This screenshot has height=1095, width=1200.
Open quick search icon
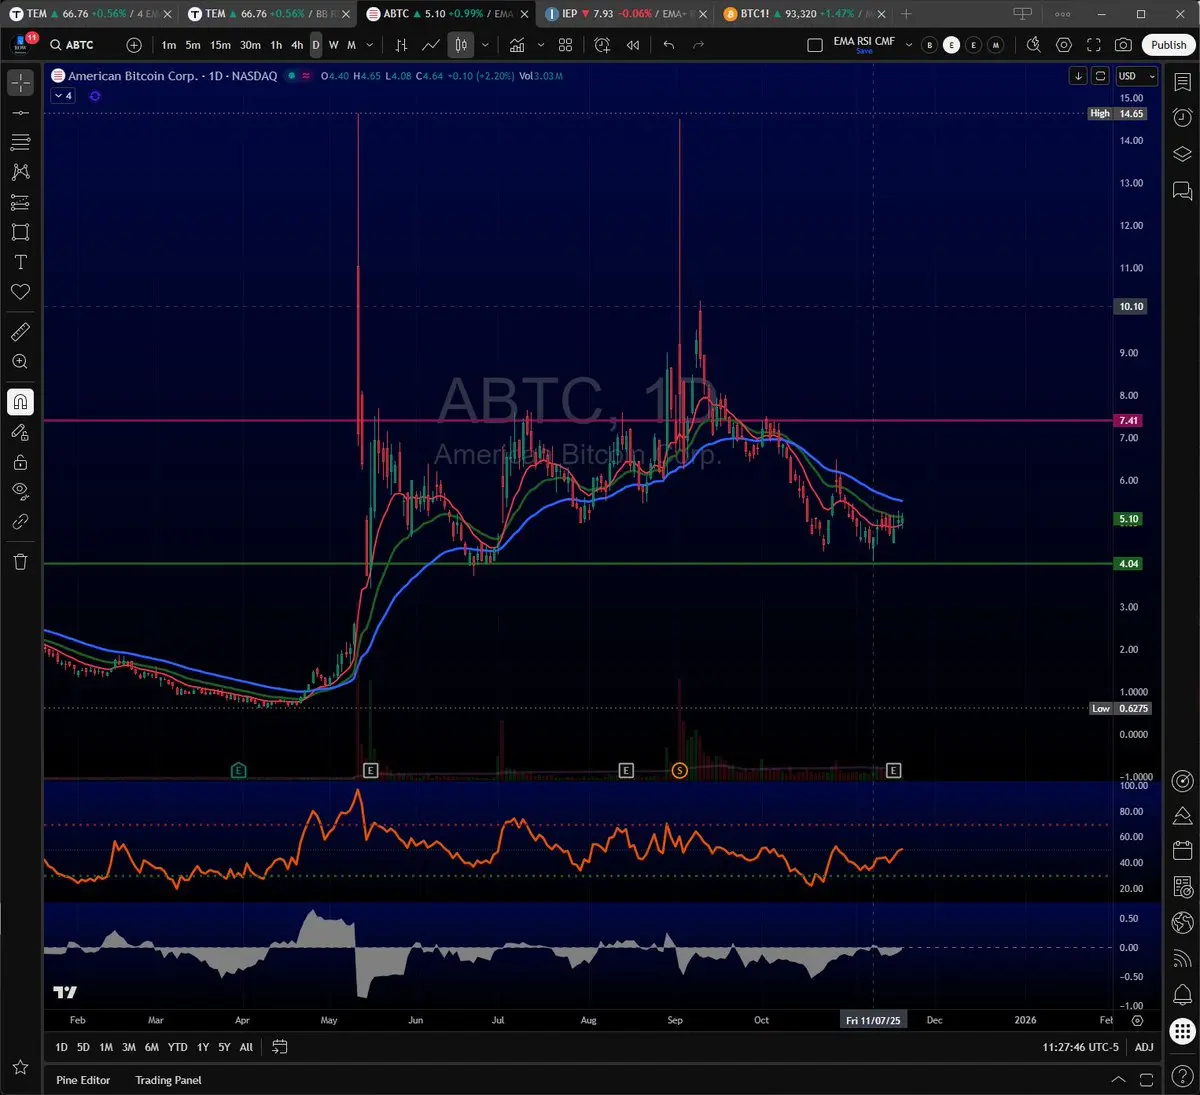click(1034, 45)
